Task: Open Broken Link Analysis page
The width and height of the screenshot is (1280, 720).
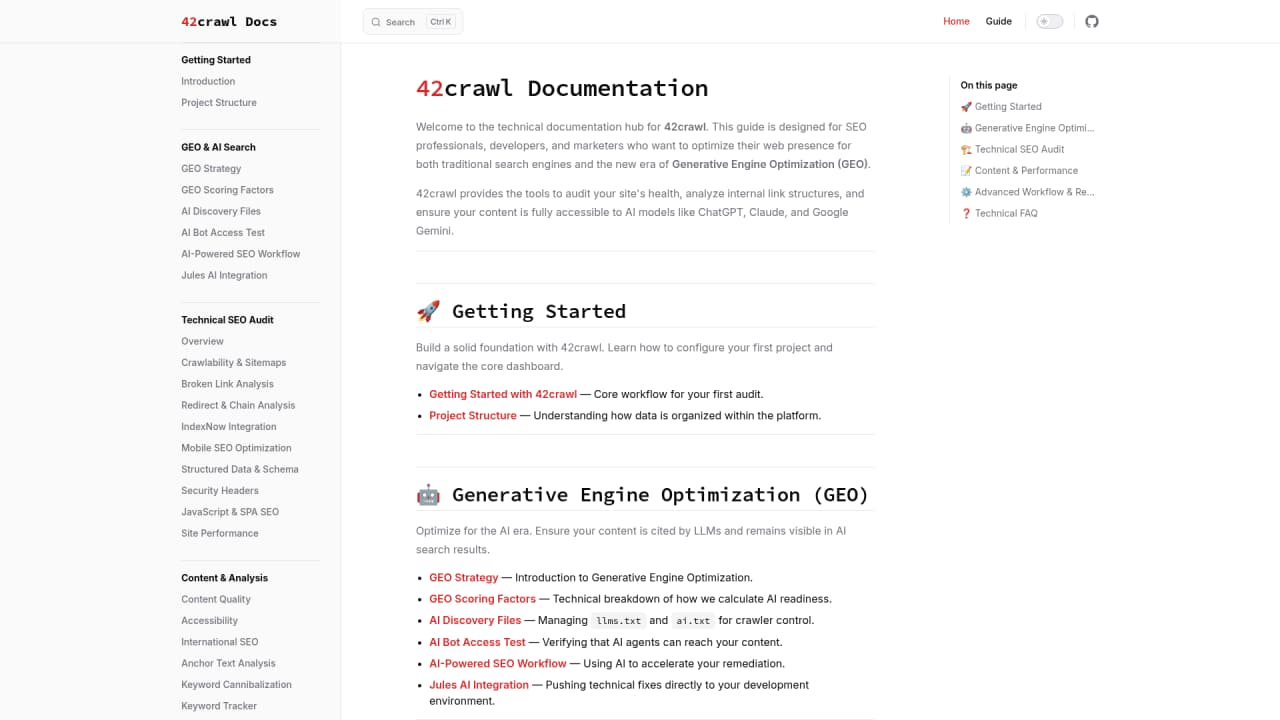Action: click(227, 384)
